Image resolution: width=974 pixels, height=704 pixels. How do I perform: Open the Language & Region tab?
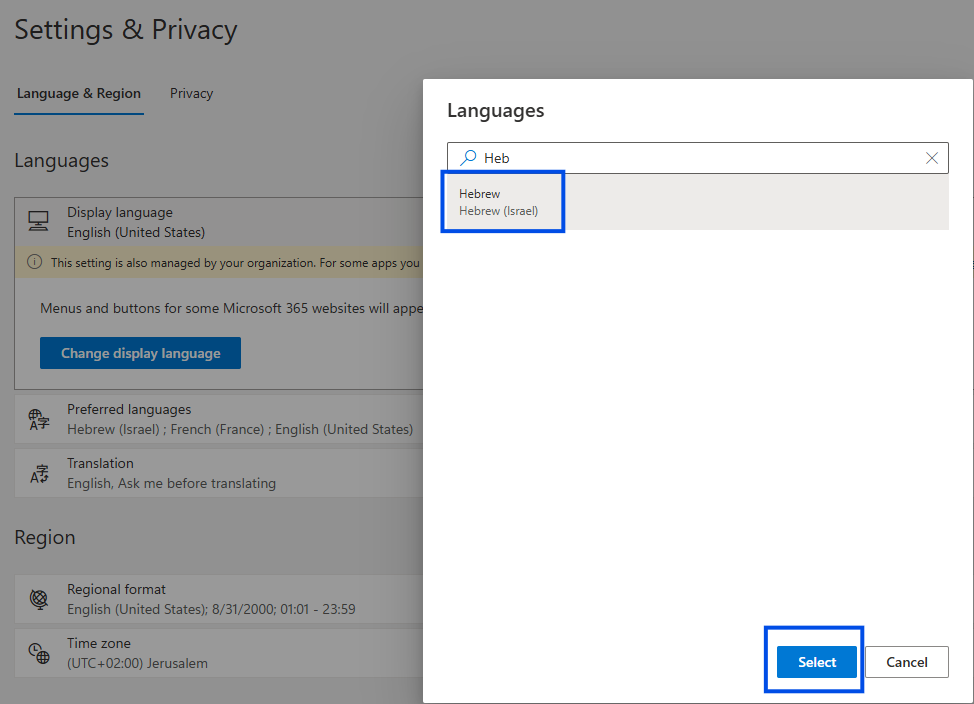[79, 93]
